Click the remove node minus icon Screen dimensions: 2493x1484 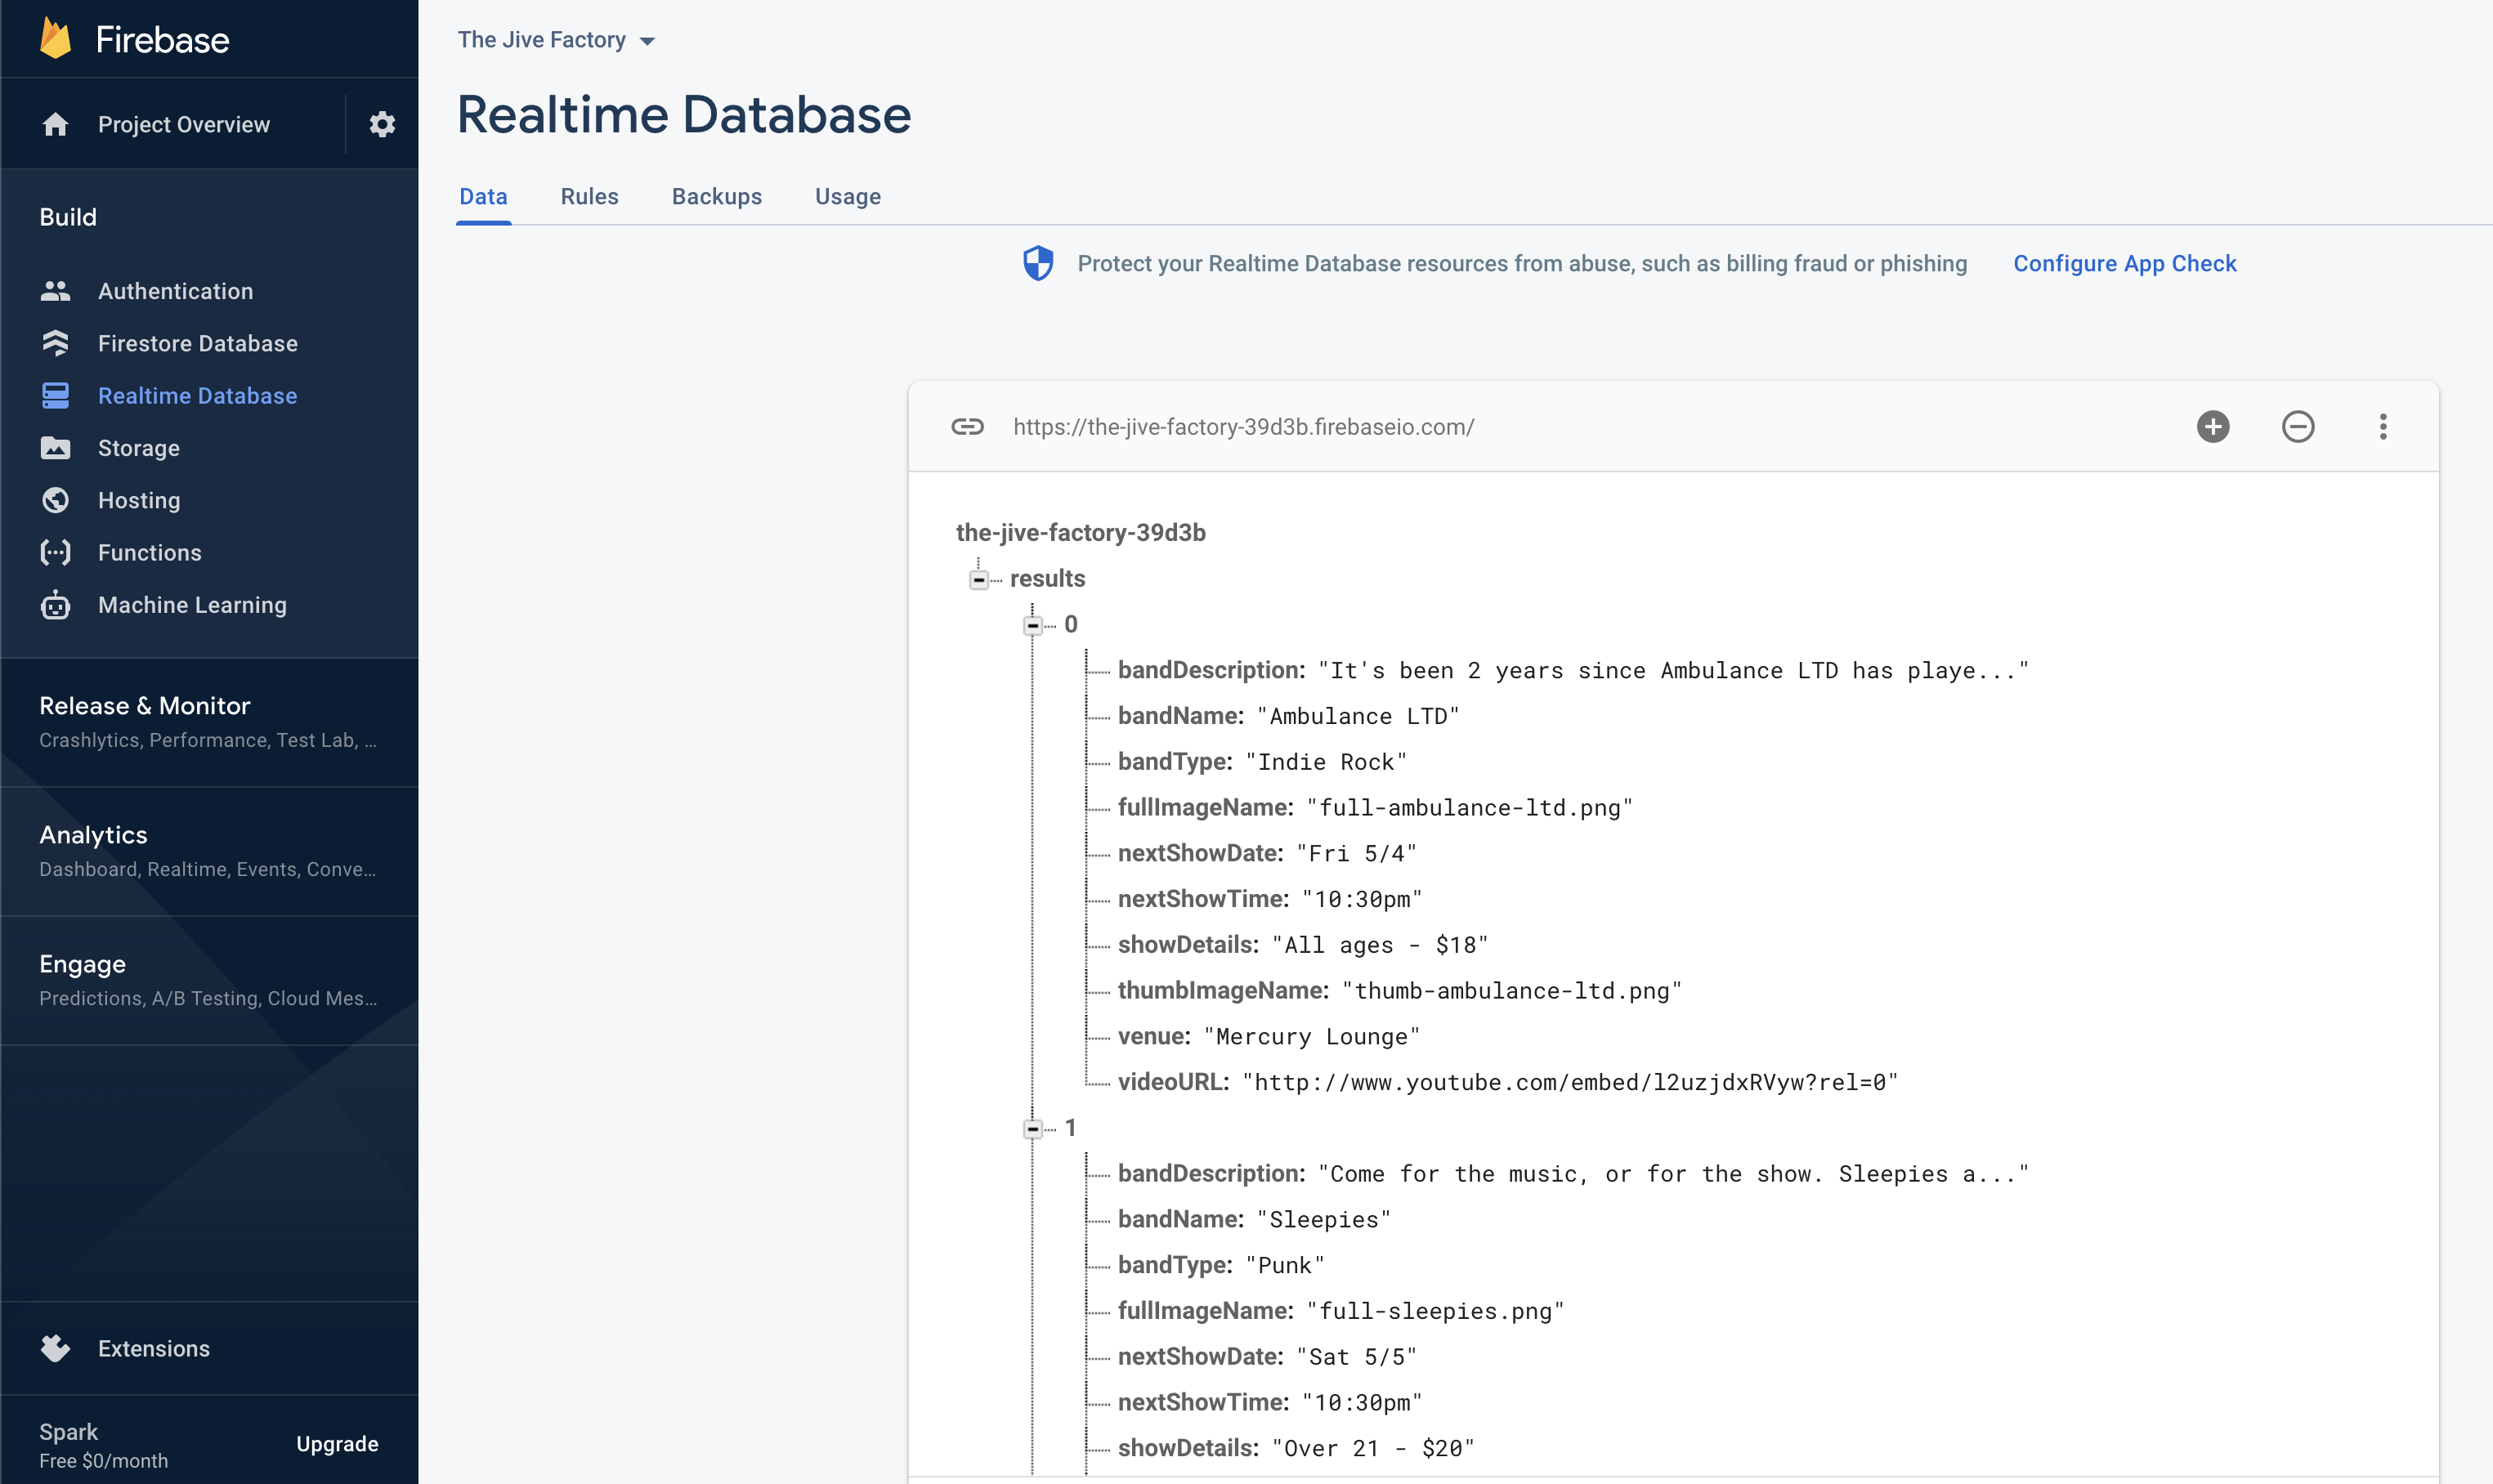[x=2297, y=427]
